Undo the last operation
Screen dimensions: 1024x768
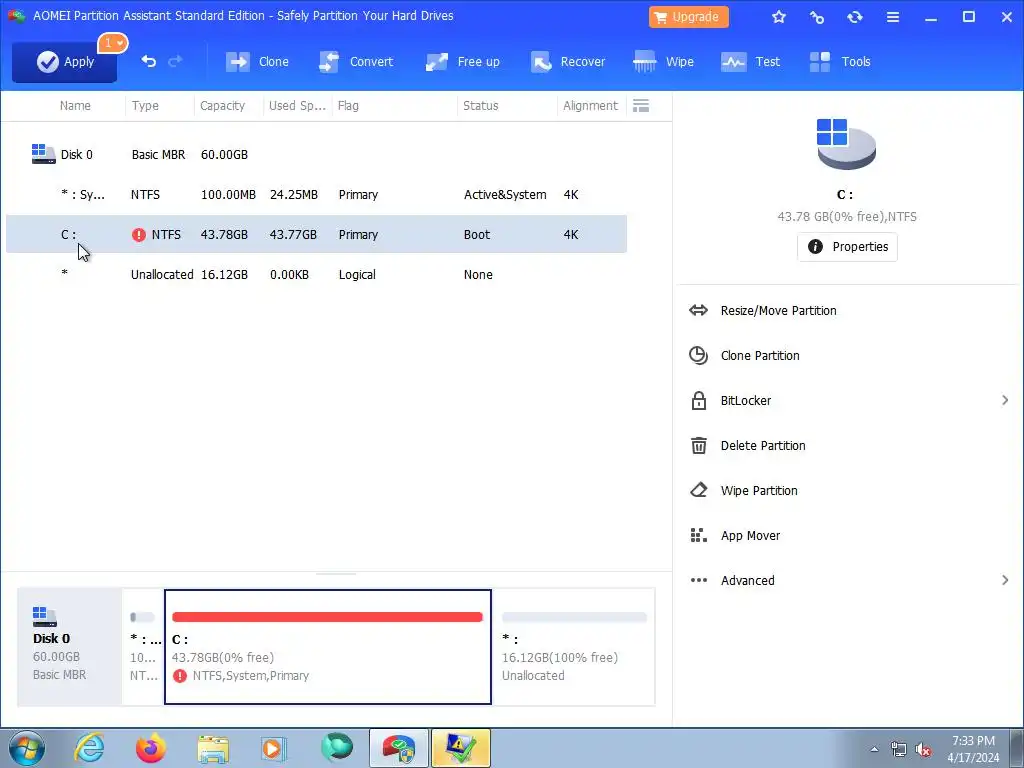tap(148, 61)
